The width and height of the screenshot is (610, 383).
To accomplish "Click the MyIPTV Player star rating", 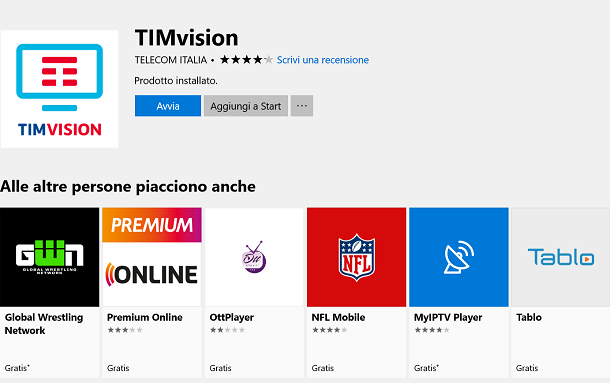I will point(432,330).
